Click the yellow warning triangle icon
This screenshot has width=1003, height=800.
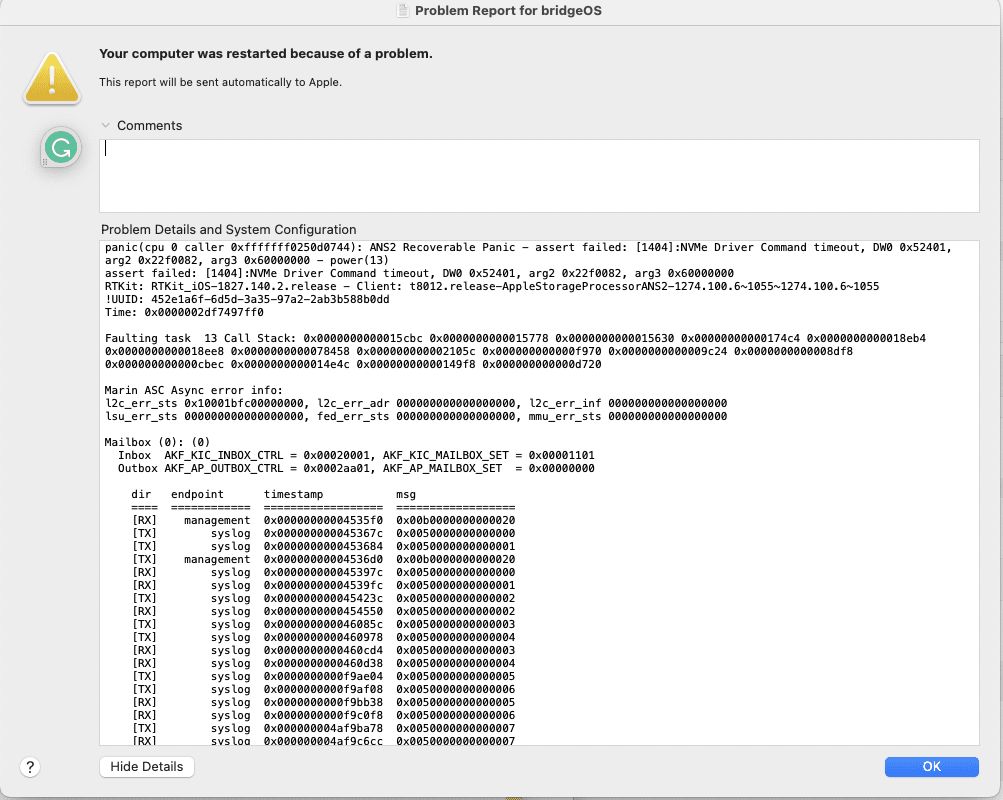pos(52,78)
